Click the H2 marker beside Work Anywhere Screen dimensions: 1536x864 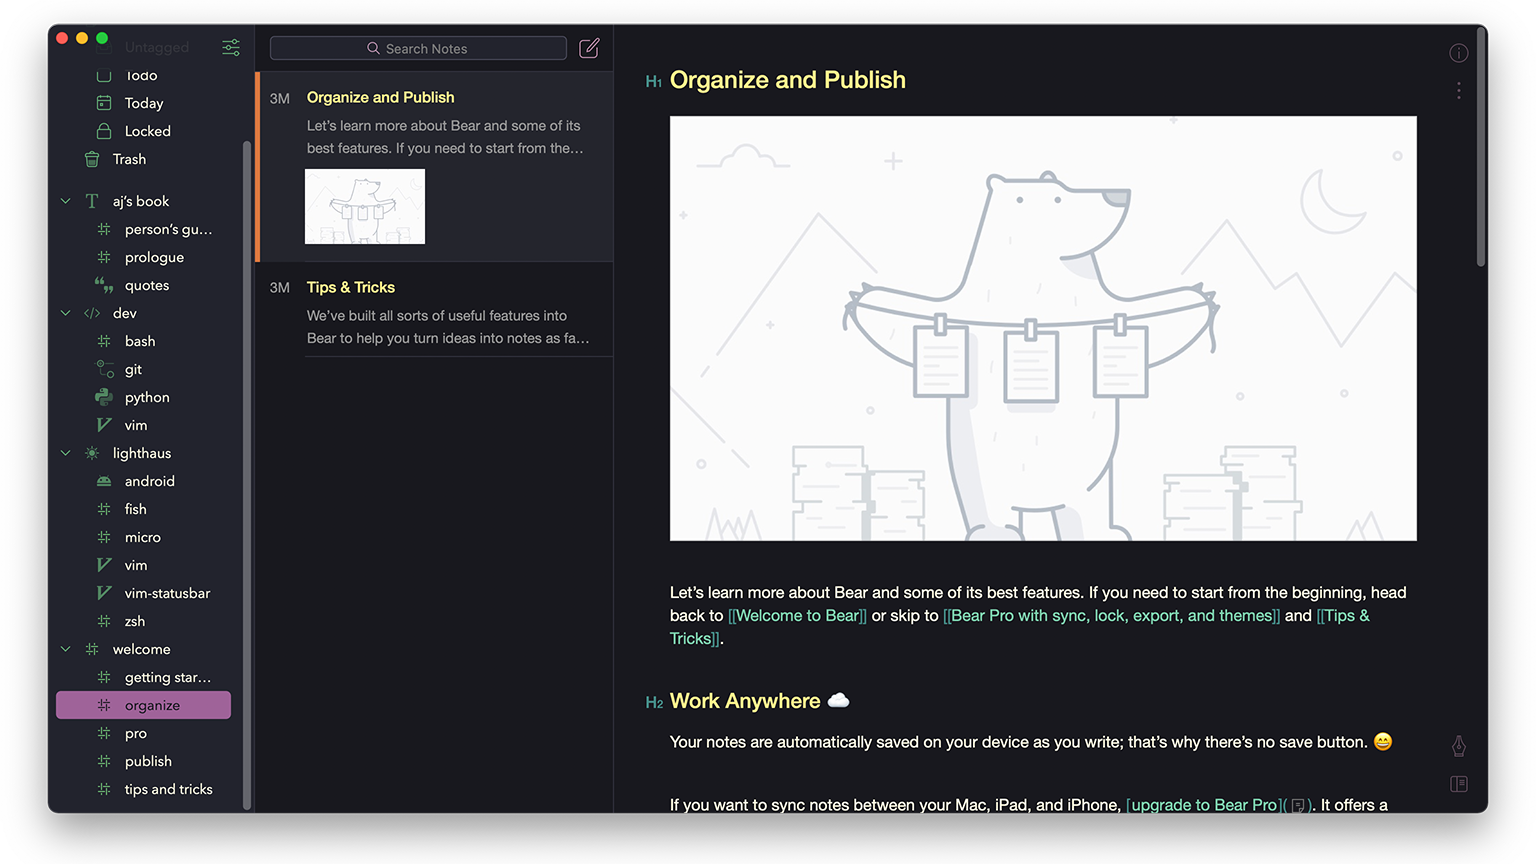(655, 703)
